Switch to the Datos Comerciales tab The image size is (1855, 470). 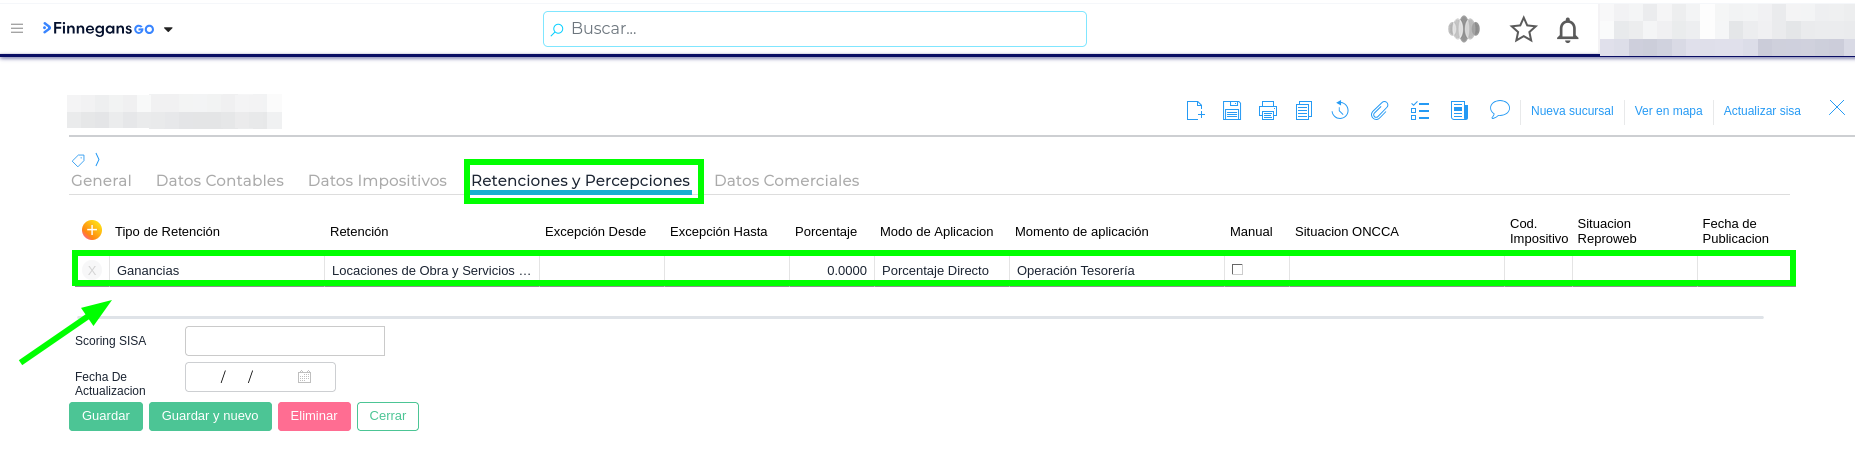(x=786, y=181)
